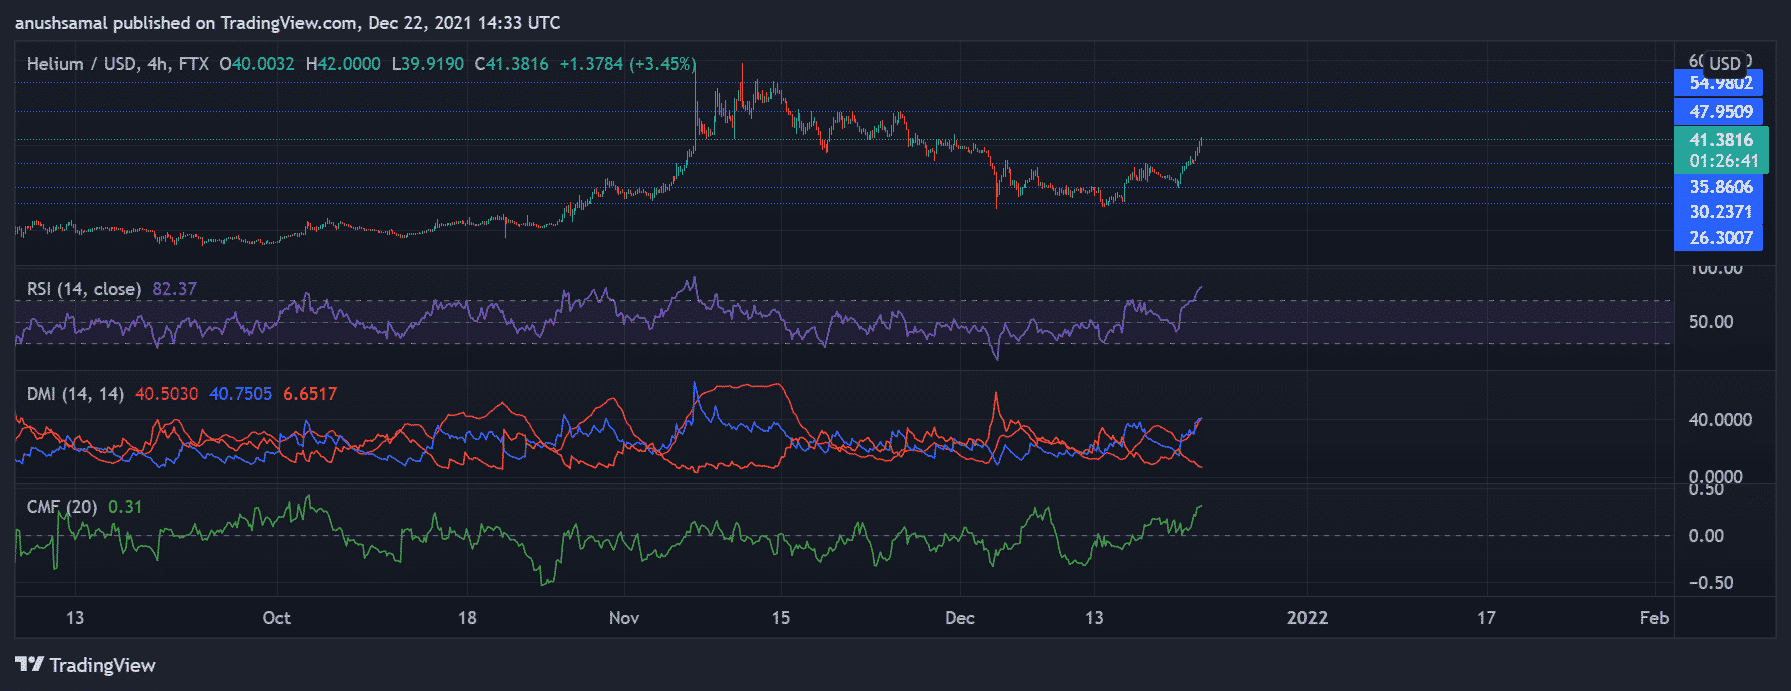This screenshot has height=691, width=1791.
Task: Click the blue DMI value 40.7505
Action: [x=240, y=394]
